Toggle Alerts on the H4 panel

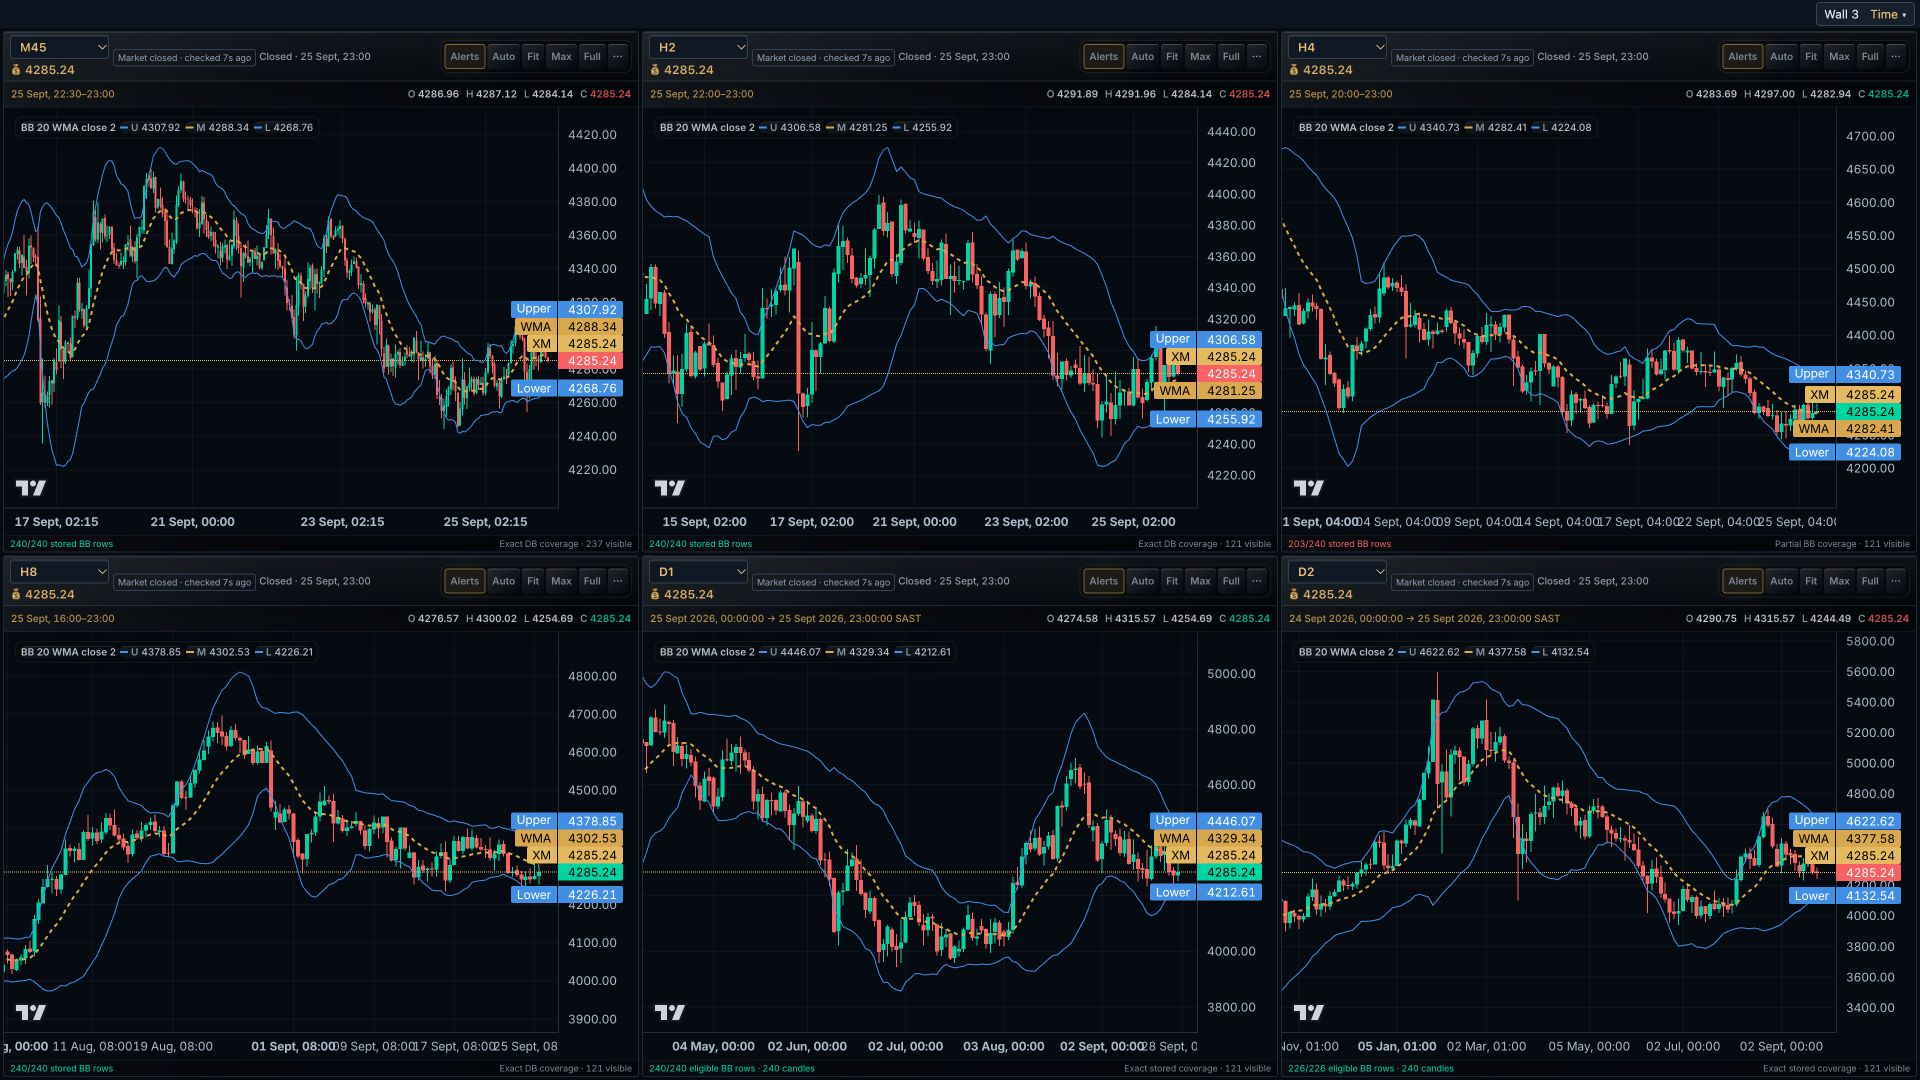[1742, 57]
